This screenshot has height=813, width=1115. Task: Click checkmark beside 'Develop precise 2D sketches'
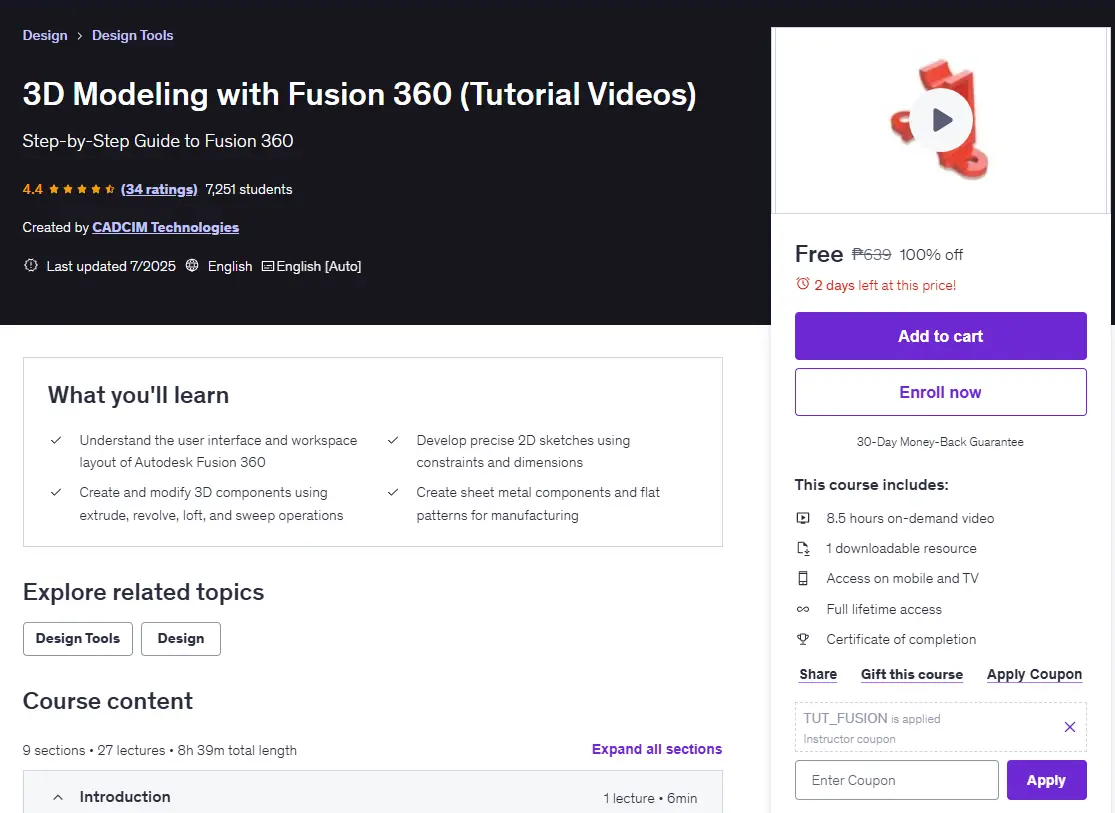(393, 440)
